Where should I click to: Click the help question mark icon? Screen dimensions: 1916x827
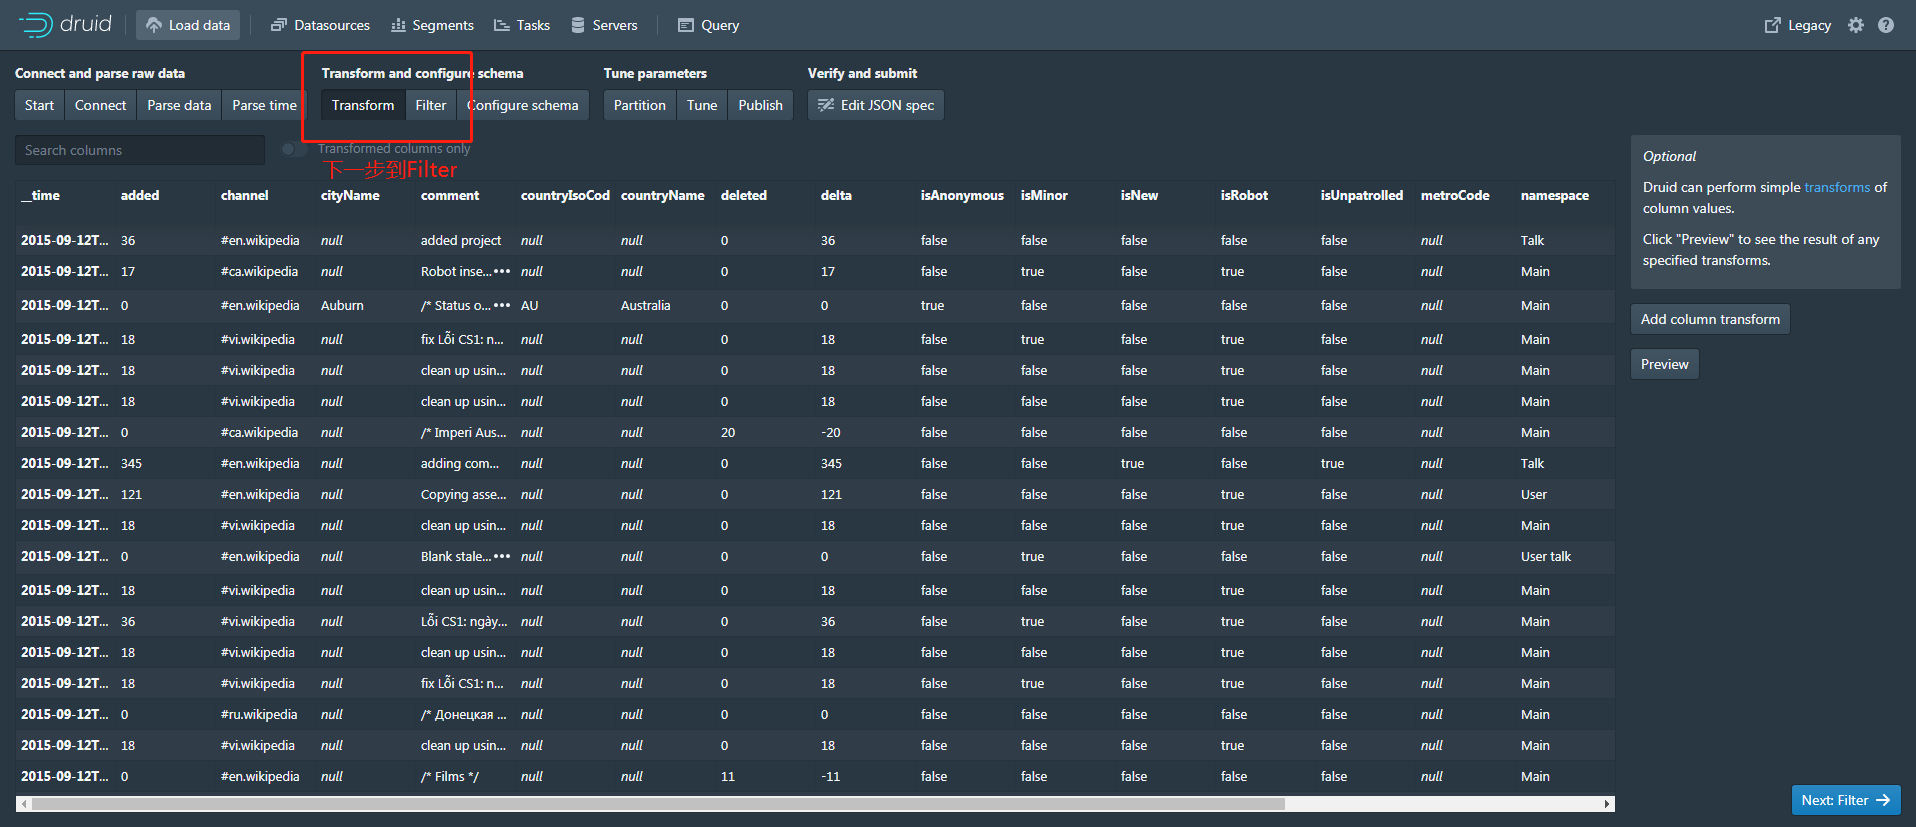(x=1886, y=25)
